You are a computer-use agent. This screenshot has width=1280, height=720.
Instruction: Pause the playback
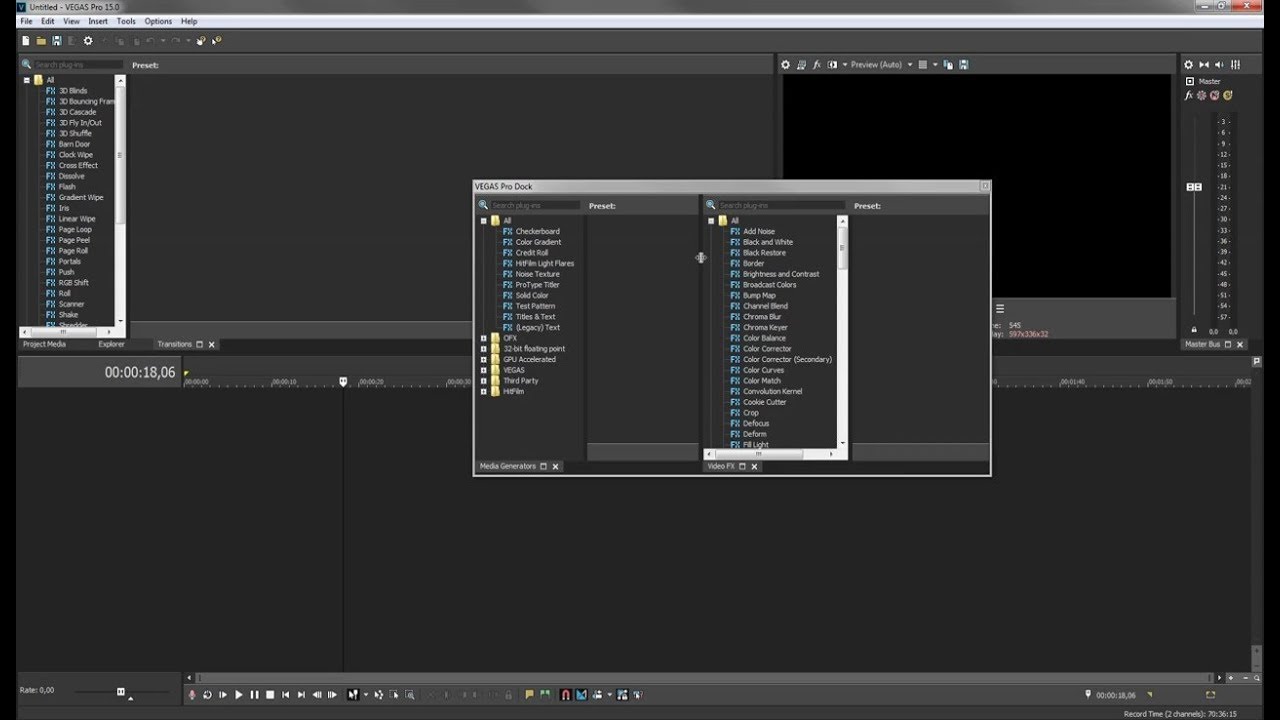coord(255,694)
